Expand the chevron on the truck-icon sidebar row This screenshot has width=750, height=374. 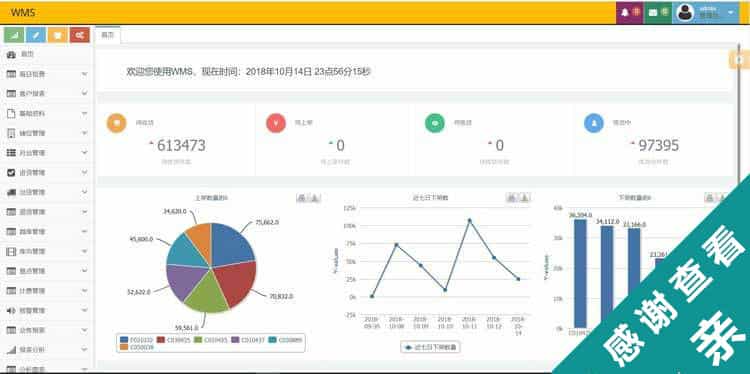click(84, 192)
